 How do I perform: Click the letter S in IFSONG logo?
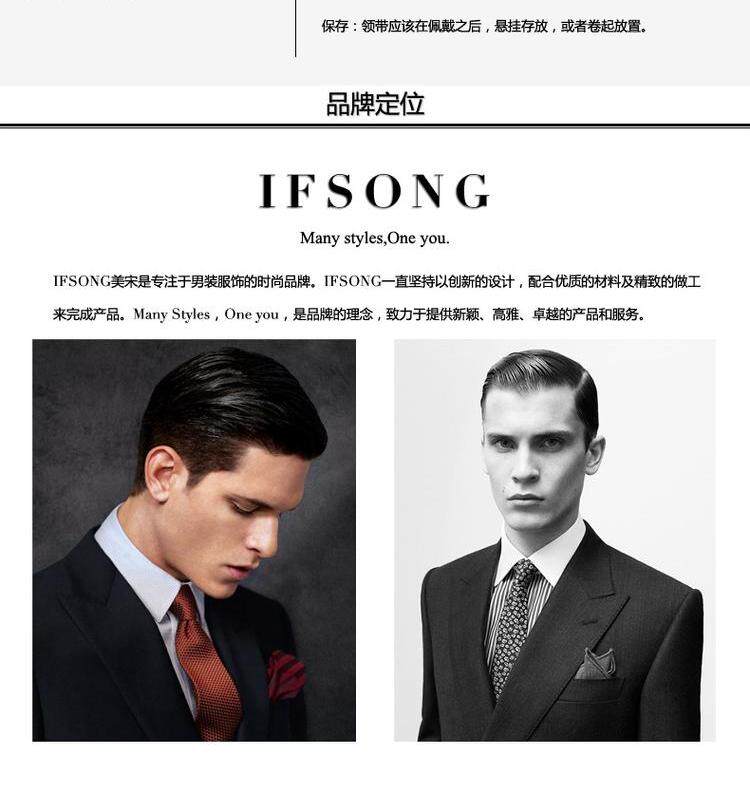tap(340, 191)
